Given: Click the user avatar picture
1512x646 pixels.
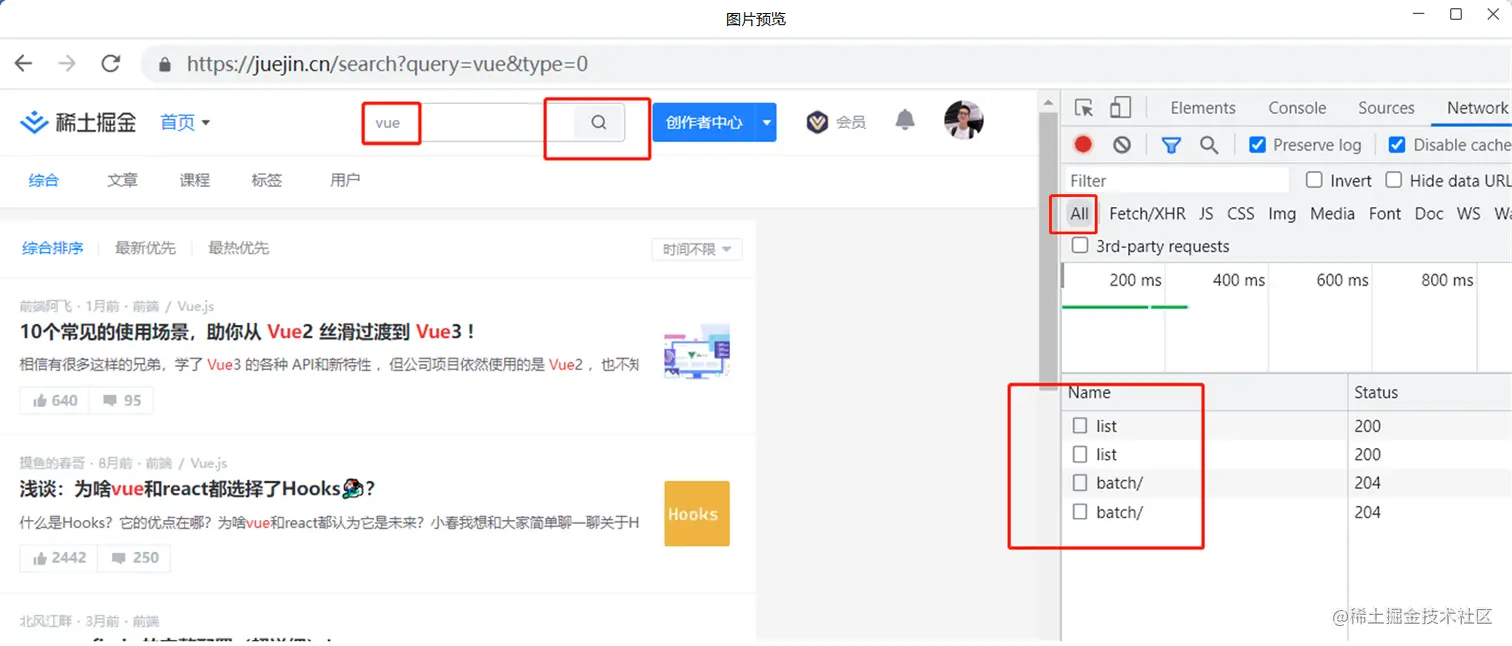Looking at the screenshot, I should [x=964, y=121].
